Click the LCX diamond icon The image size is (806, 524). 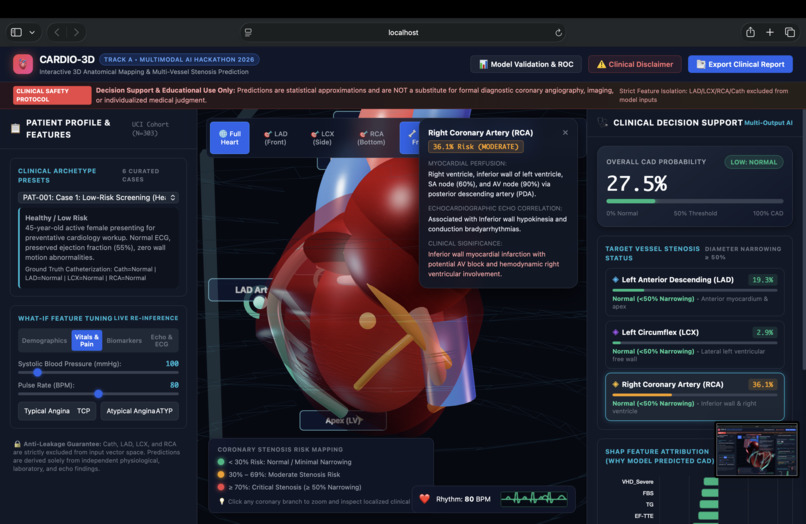point(615,332)
